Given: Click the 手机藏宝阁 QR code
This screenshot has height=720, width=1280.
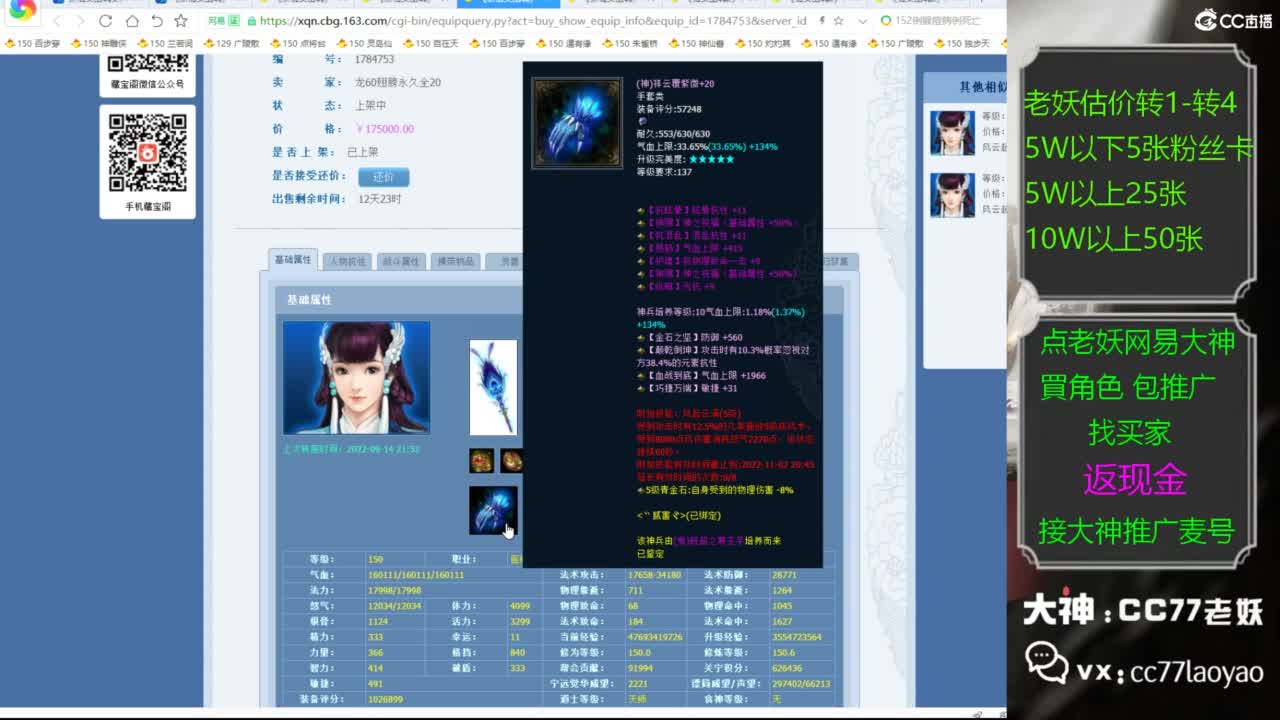Looking at the screenshot, I should 148,153.
